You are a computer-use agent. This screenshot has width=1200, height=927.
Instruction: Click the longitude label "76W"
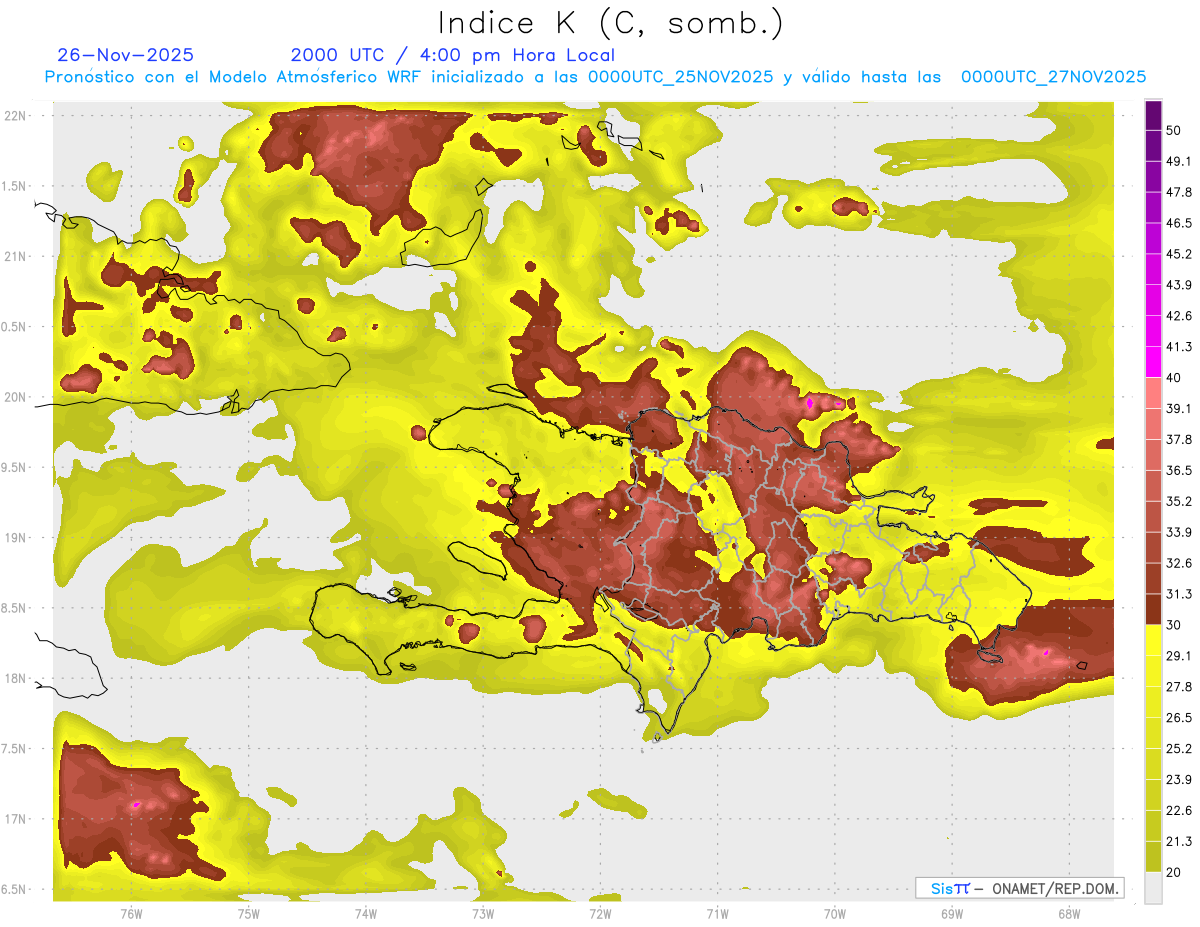pos(131,914)
